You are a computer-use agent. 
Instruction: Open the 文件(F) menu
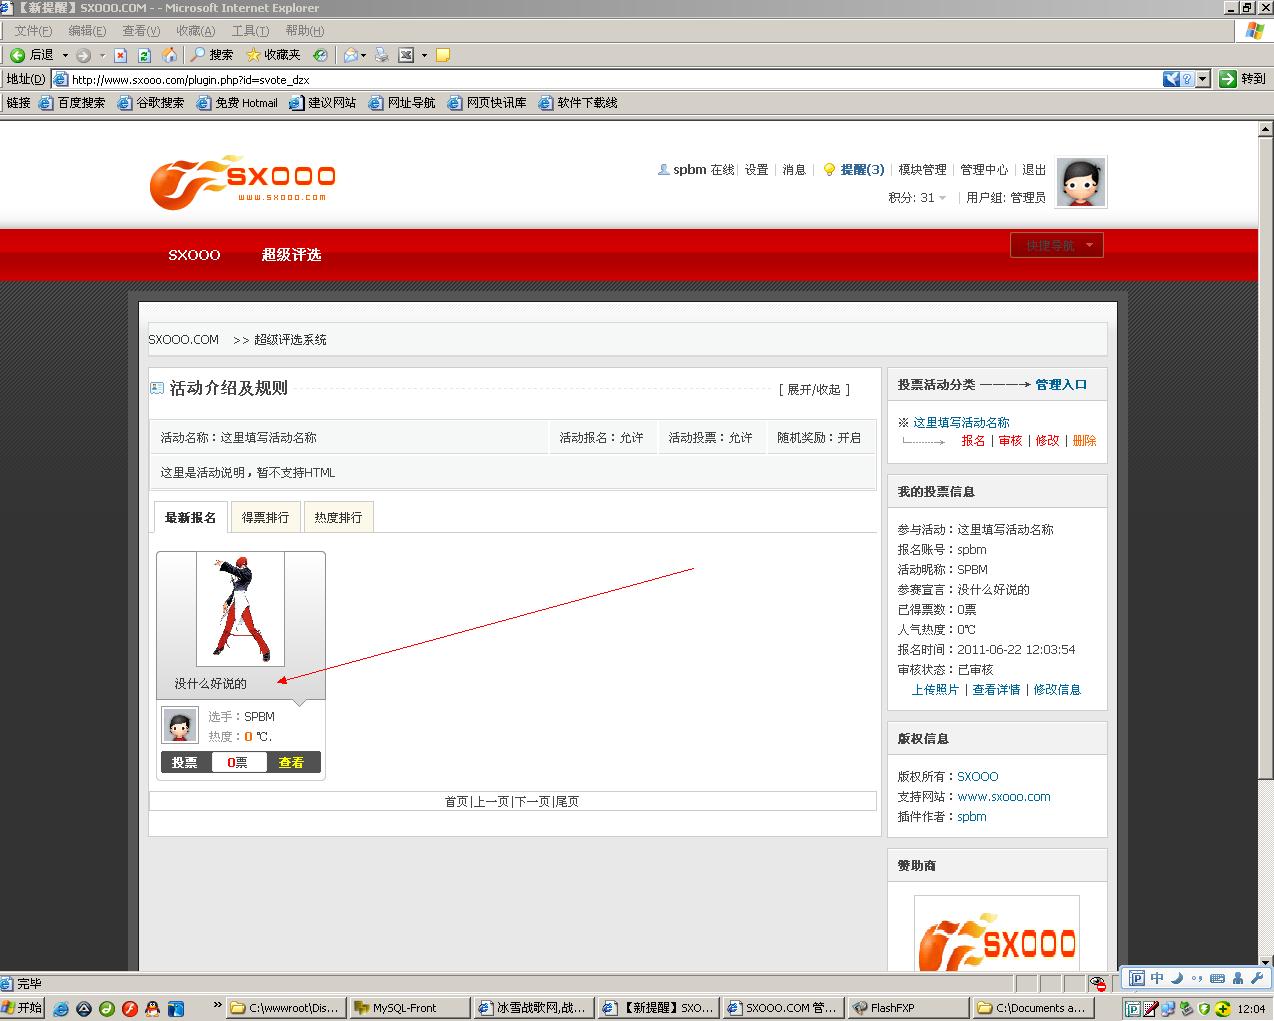(x=33, y=31)
